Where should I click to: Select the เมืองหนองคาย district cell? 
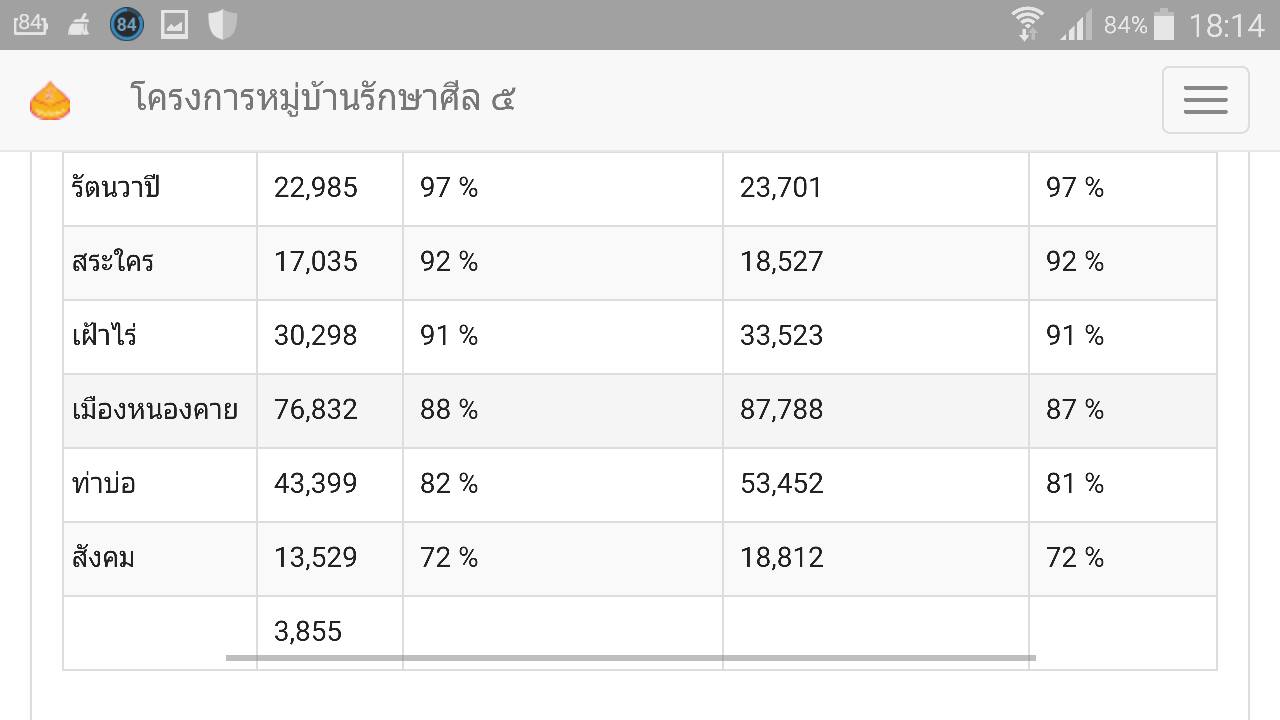160,411
